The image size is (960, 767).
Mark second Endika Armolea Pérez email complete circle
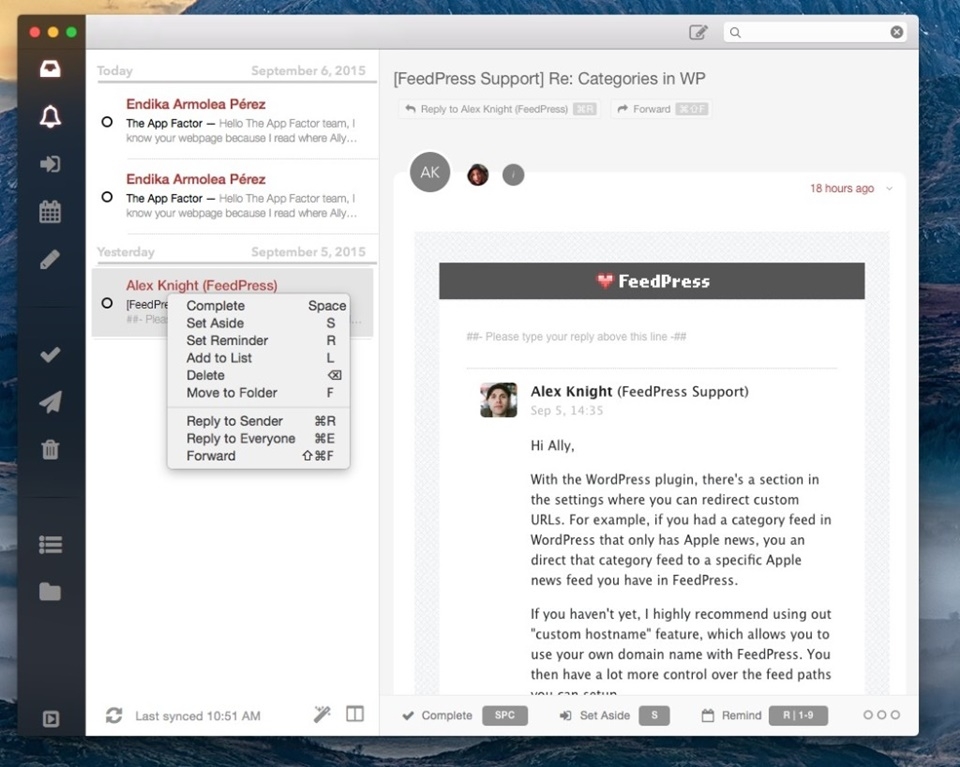[x=107, y=197]
